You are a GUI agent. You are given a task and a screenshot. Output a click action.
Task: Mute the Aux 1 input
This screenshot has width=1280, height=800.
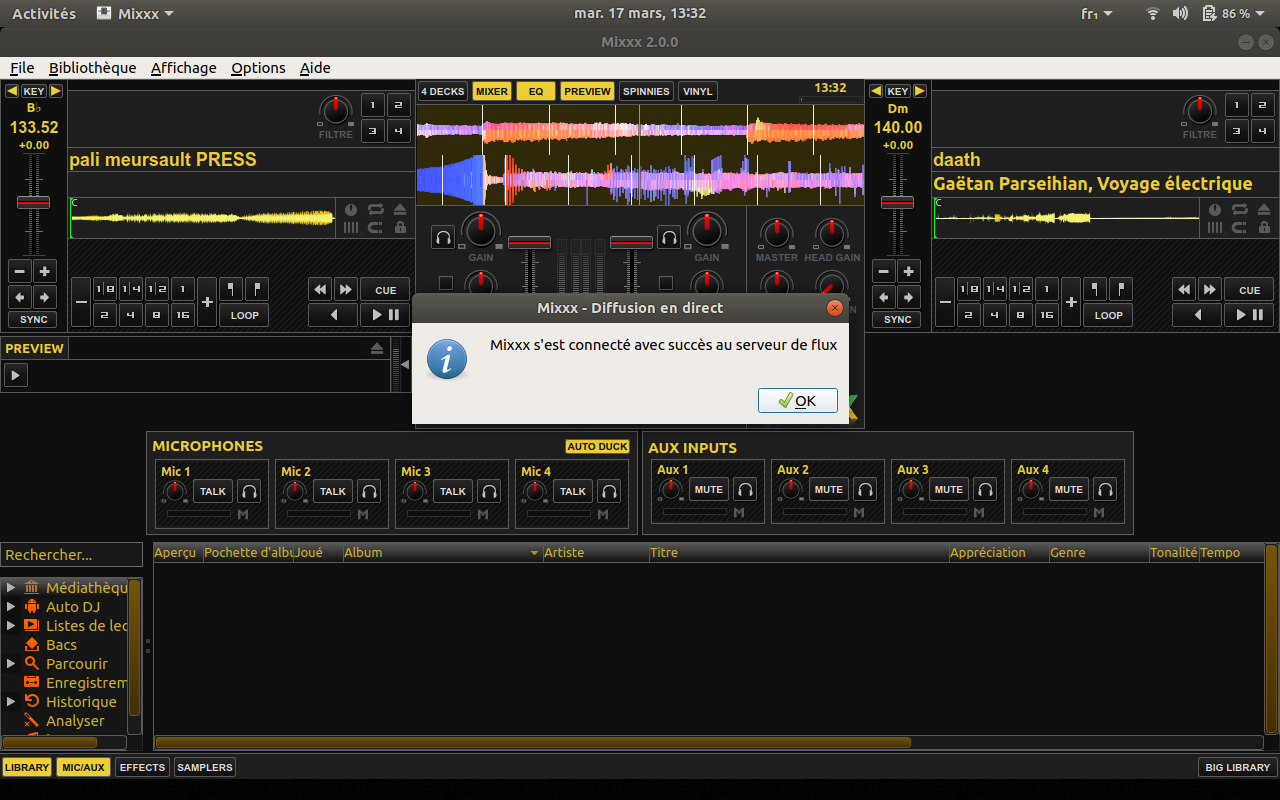pyautogui.click(x=709, y=490)
